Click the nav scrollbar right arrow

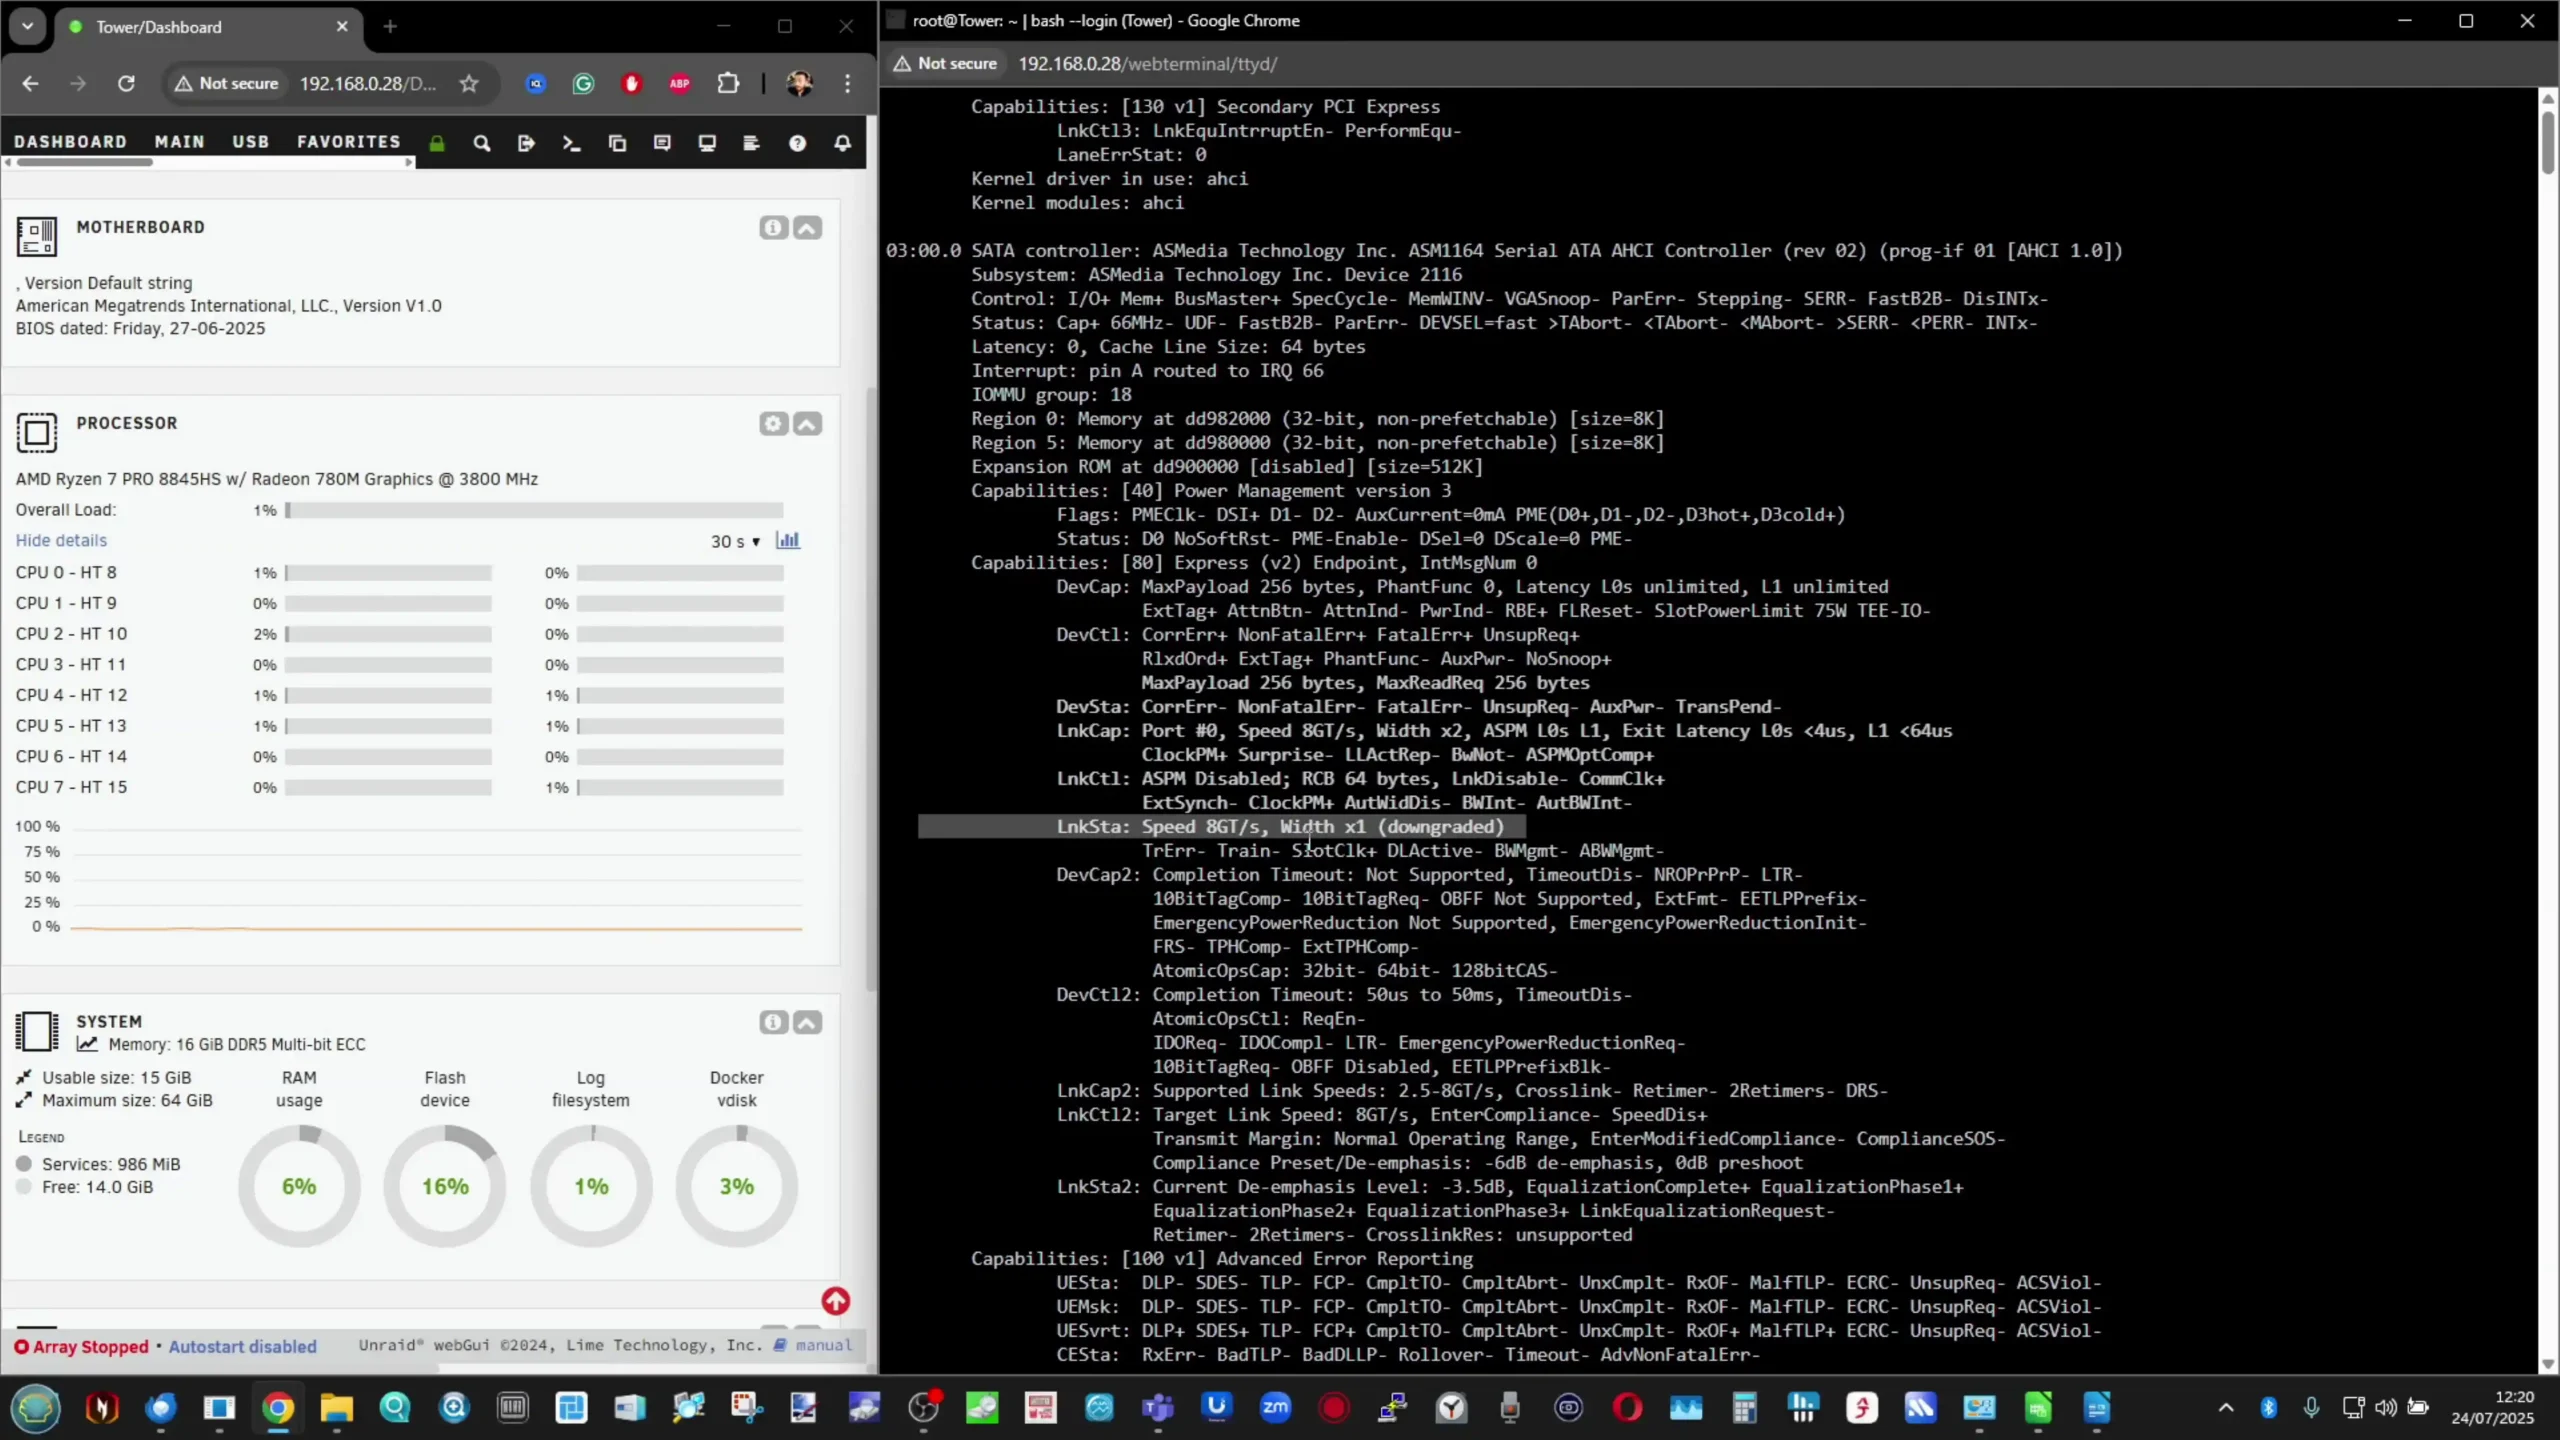(409, 162)
